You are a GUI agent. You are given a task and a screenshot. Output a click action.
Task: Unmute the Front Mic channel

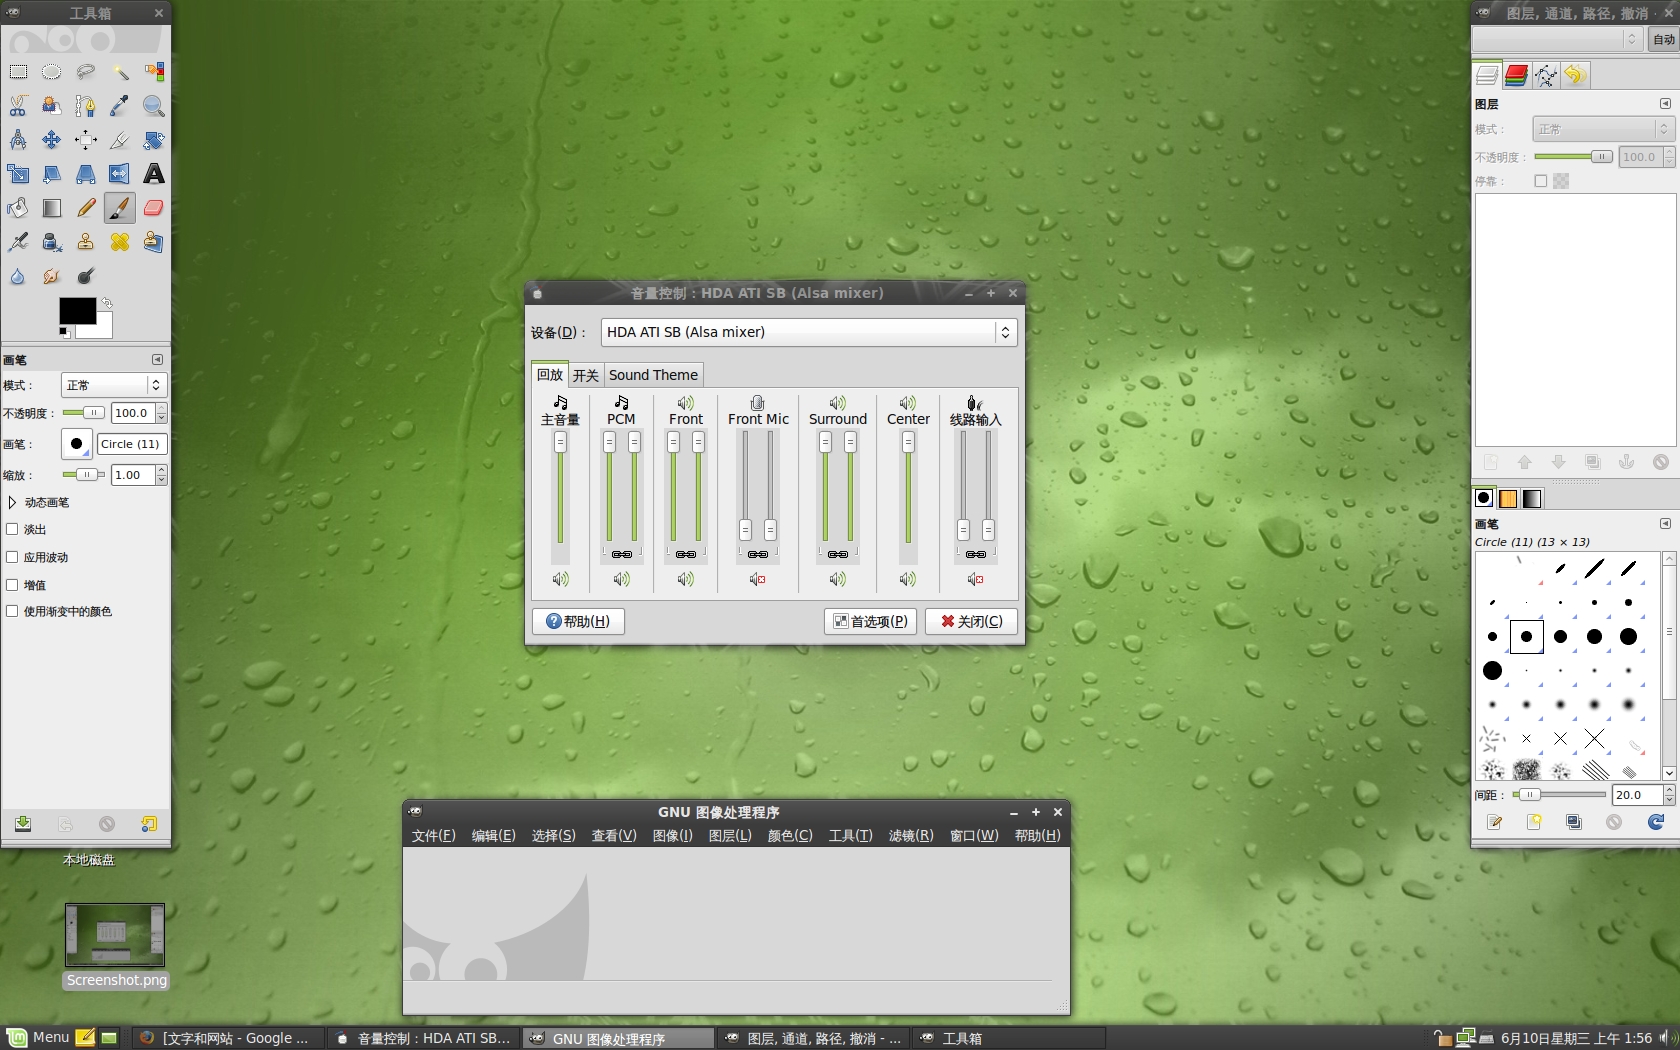click(x=758, y=579)
